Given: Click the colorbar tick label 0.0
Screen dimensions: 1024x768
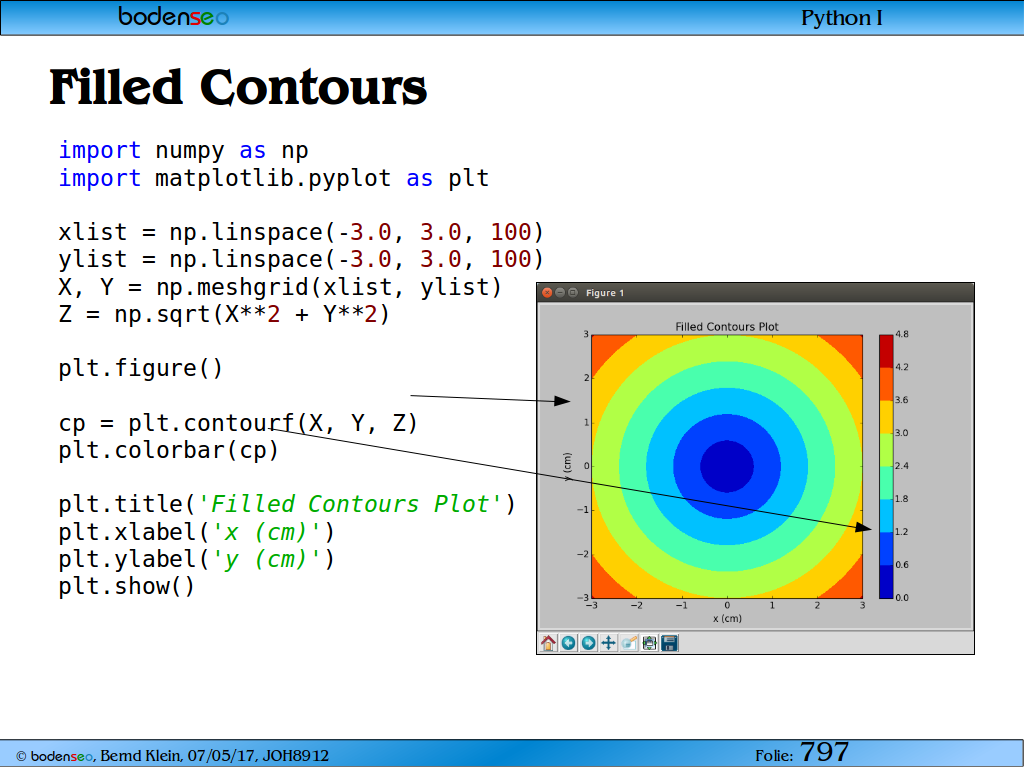Looking at the screenshot, I should pyautogui.click(x=902, y=597).
